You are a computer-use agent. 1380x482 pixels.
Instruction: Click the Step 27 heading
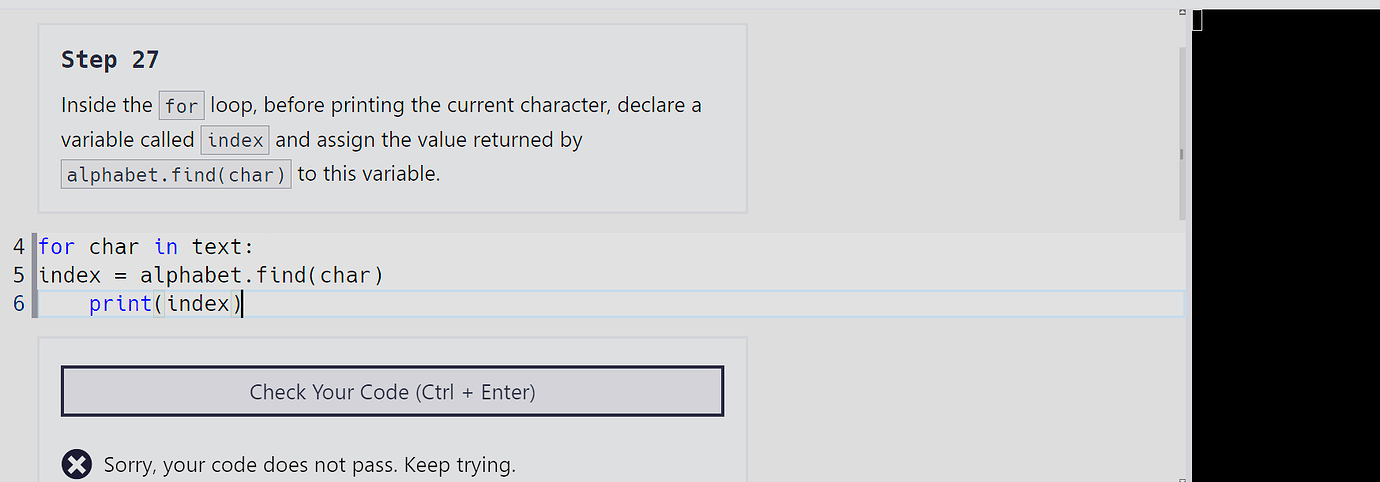coord(110,60)
